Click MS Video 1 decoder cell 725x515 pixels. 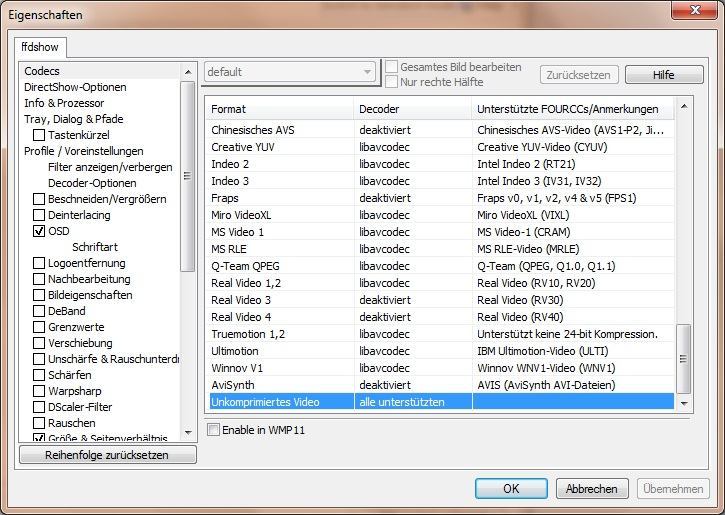pyautogui.click(x=413, y=232)
